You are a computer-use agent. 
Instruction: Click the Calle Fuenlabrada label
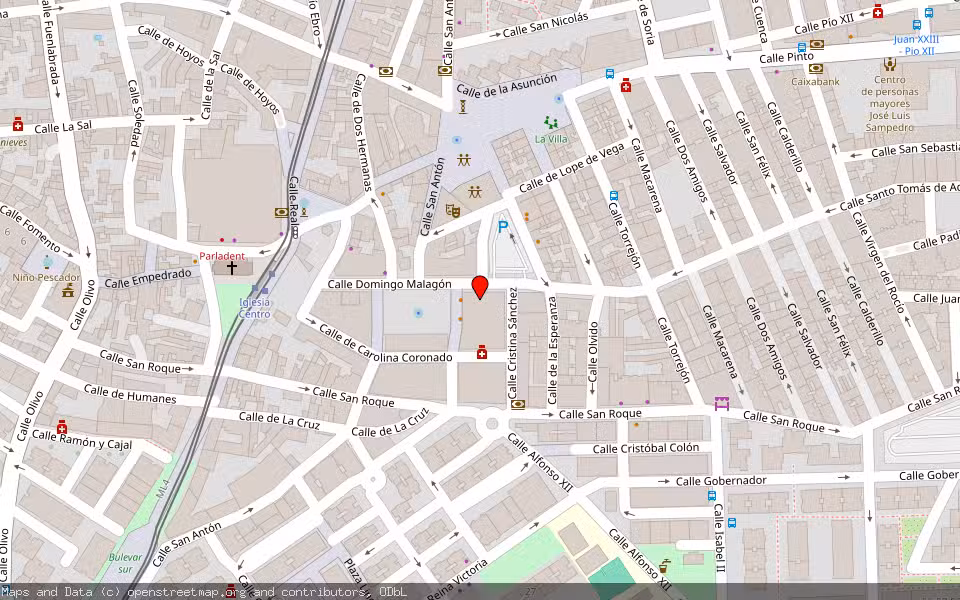point(51,44)
